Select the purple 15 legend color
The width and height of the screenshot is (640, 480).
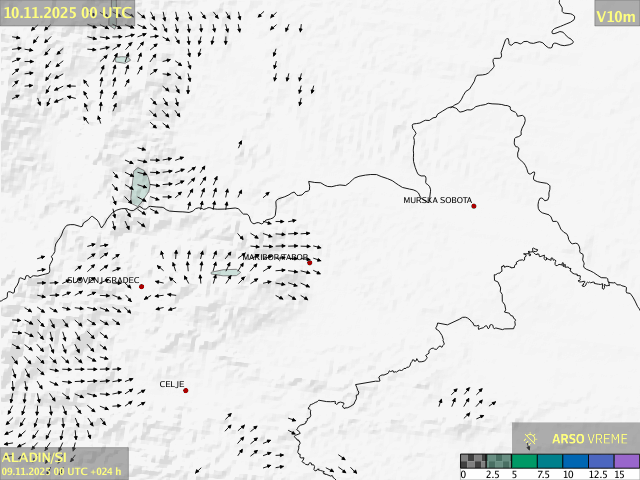coord(626,461)
